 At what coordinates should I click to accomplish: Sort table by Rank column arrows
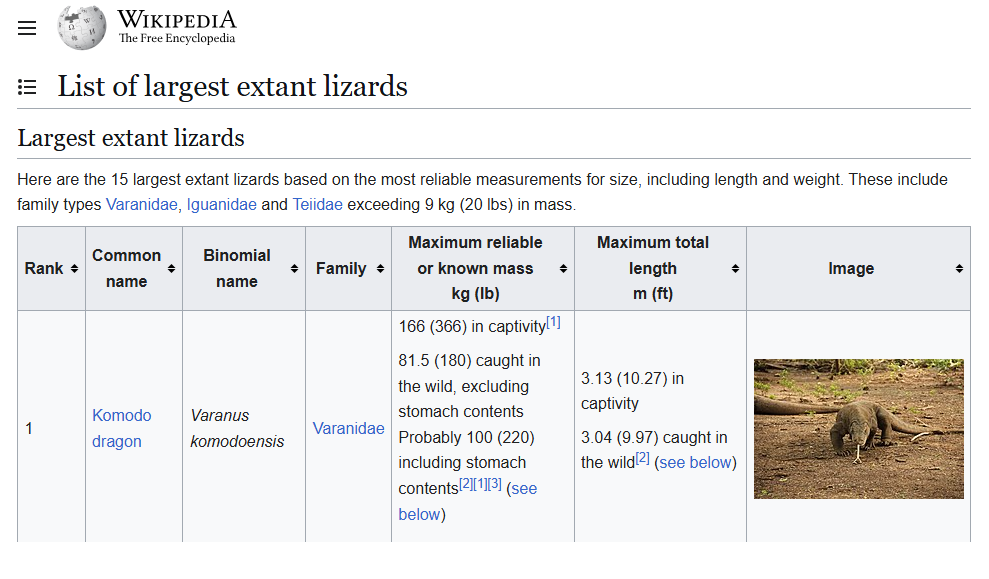(74, 269)
